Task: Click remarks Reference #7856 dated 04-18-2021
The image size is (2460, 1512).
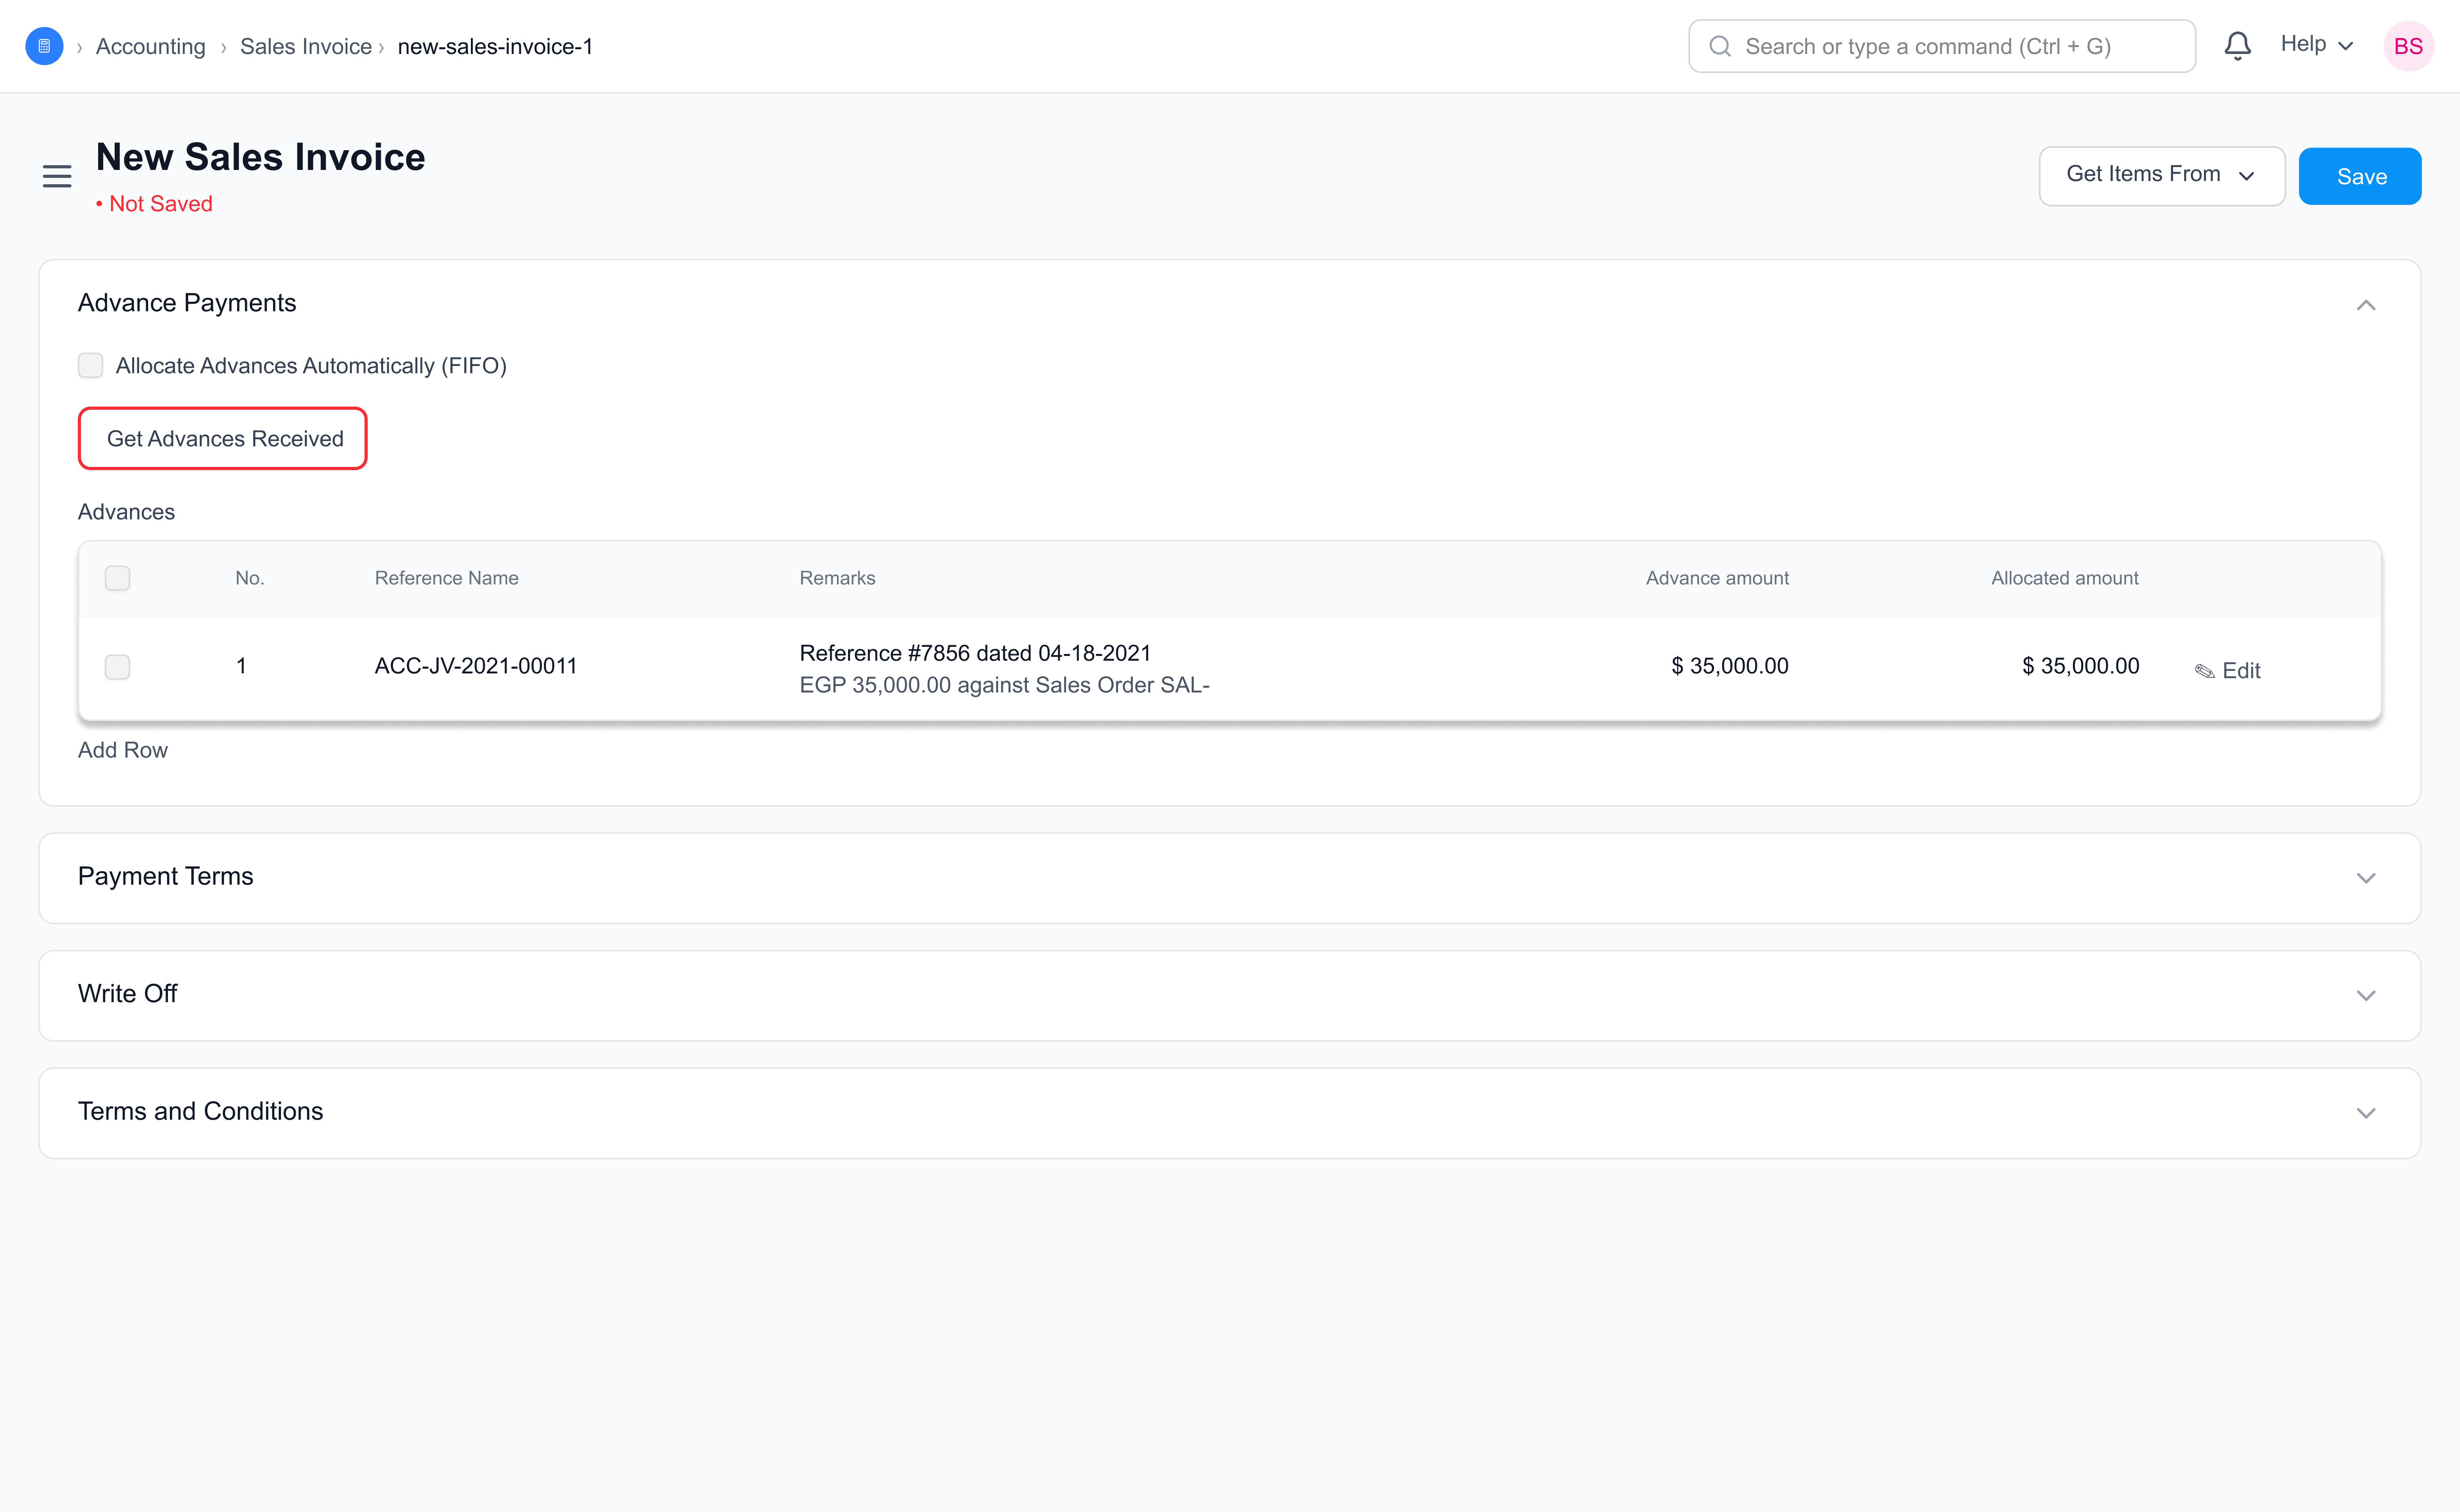Action: 975,653
